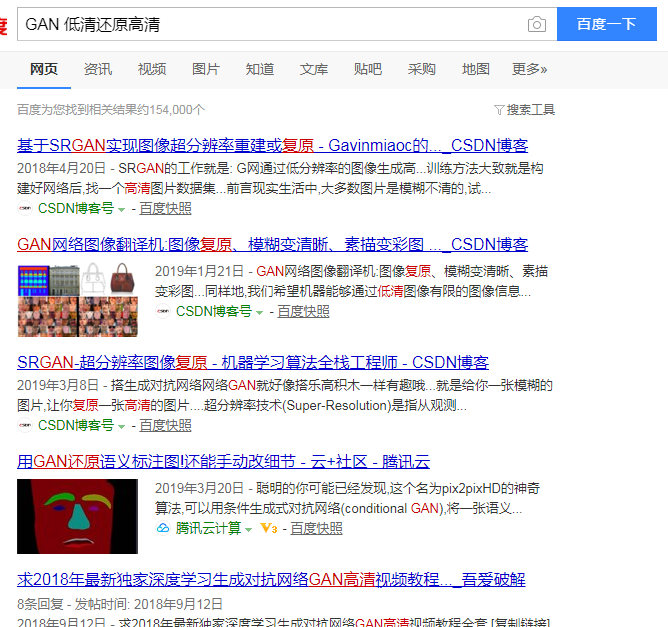Select the 网页 tab
The image size is (668, 627).
(x=44, y=69)
